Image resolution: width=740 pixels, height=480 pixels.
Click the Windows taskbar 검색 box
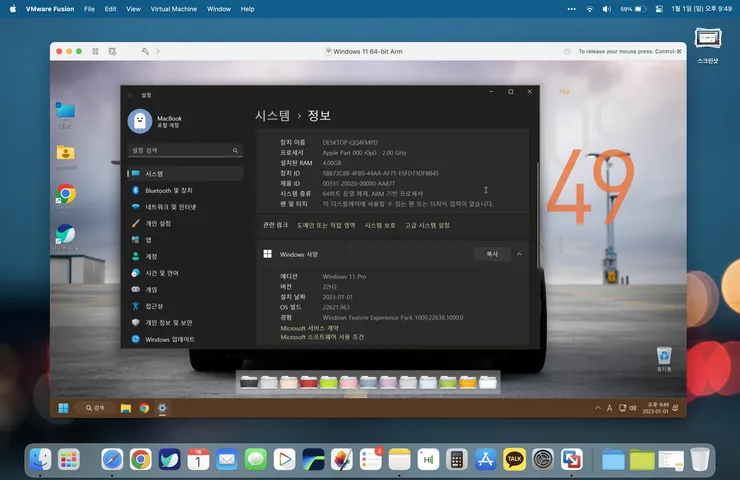pos(95,408)
